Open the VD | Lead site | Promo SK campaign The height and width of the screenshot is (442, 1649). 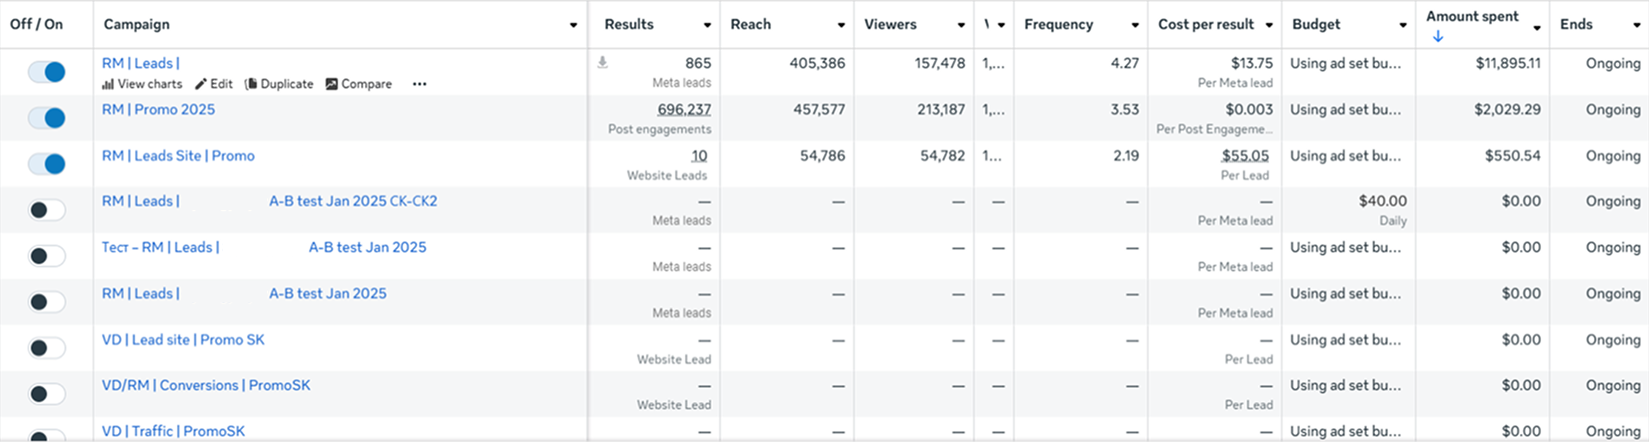coord(183,339)
